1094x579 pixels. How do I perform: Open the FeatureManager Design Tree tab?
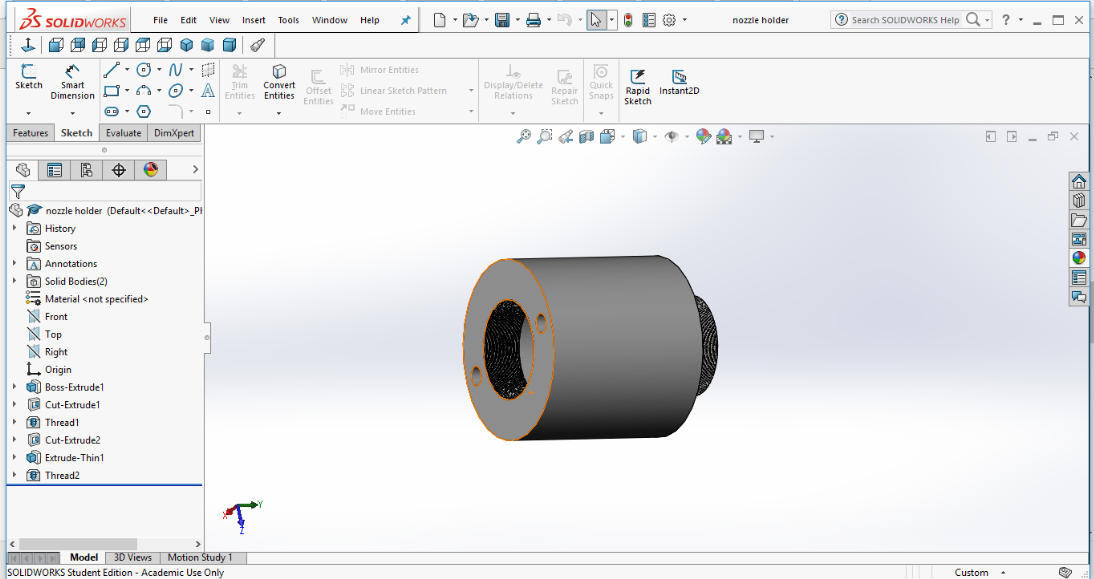click(23, 170)
